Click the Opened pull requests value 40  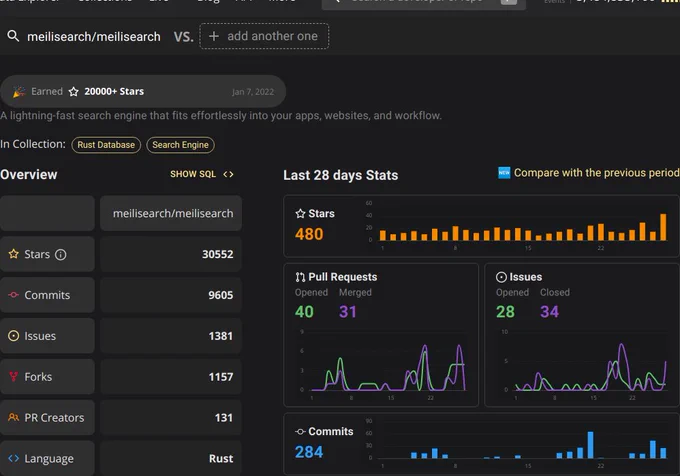(x=304, y=312)
